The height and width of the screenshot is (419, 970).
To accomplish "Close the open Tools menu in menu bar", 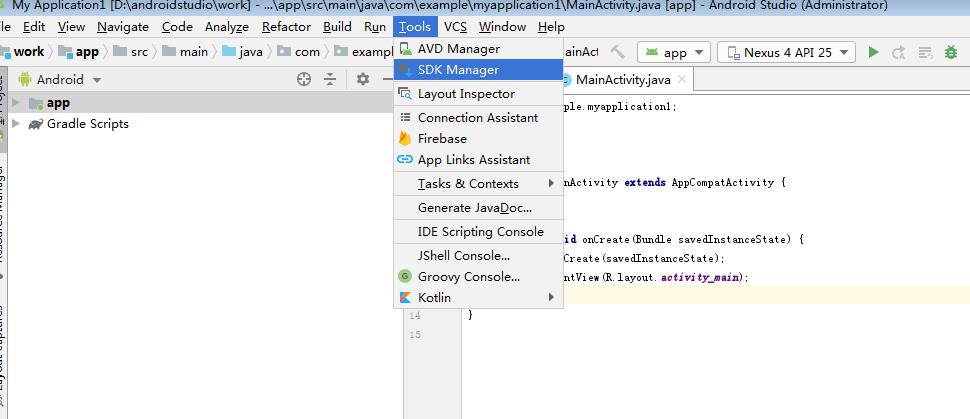I will pyautogui.click(x=415, y=27).
